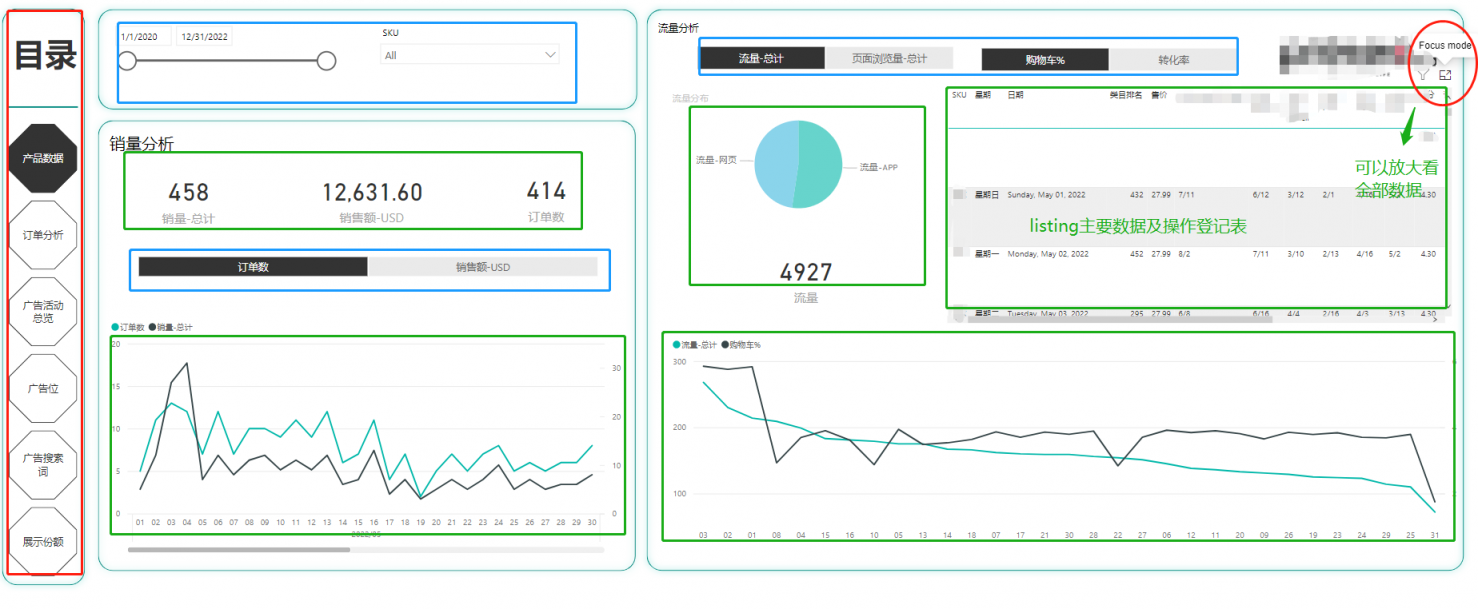Select the 广告位 sidebar button
The image size is (1478, 609).
[x=43, y=388]
